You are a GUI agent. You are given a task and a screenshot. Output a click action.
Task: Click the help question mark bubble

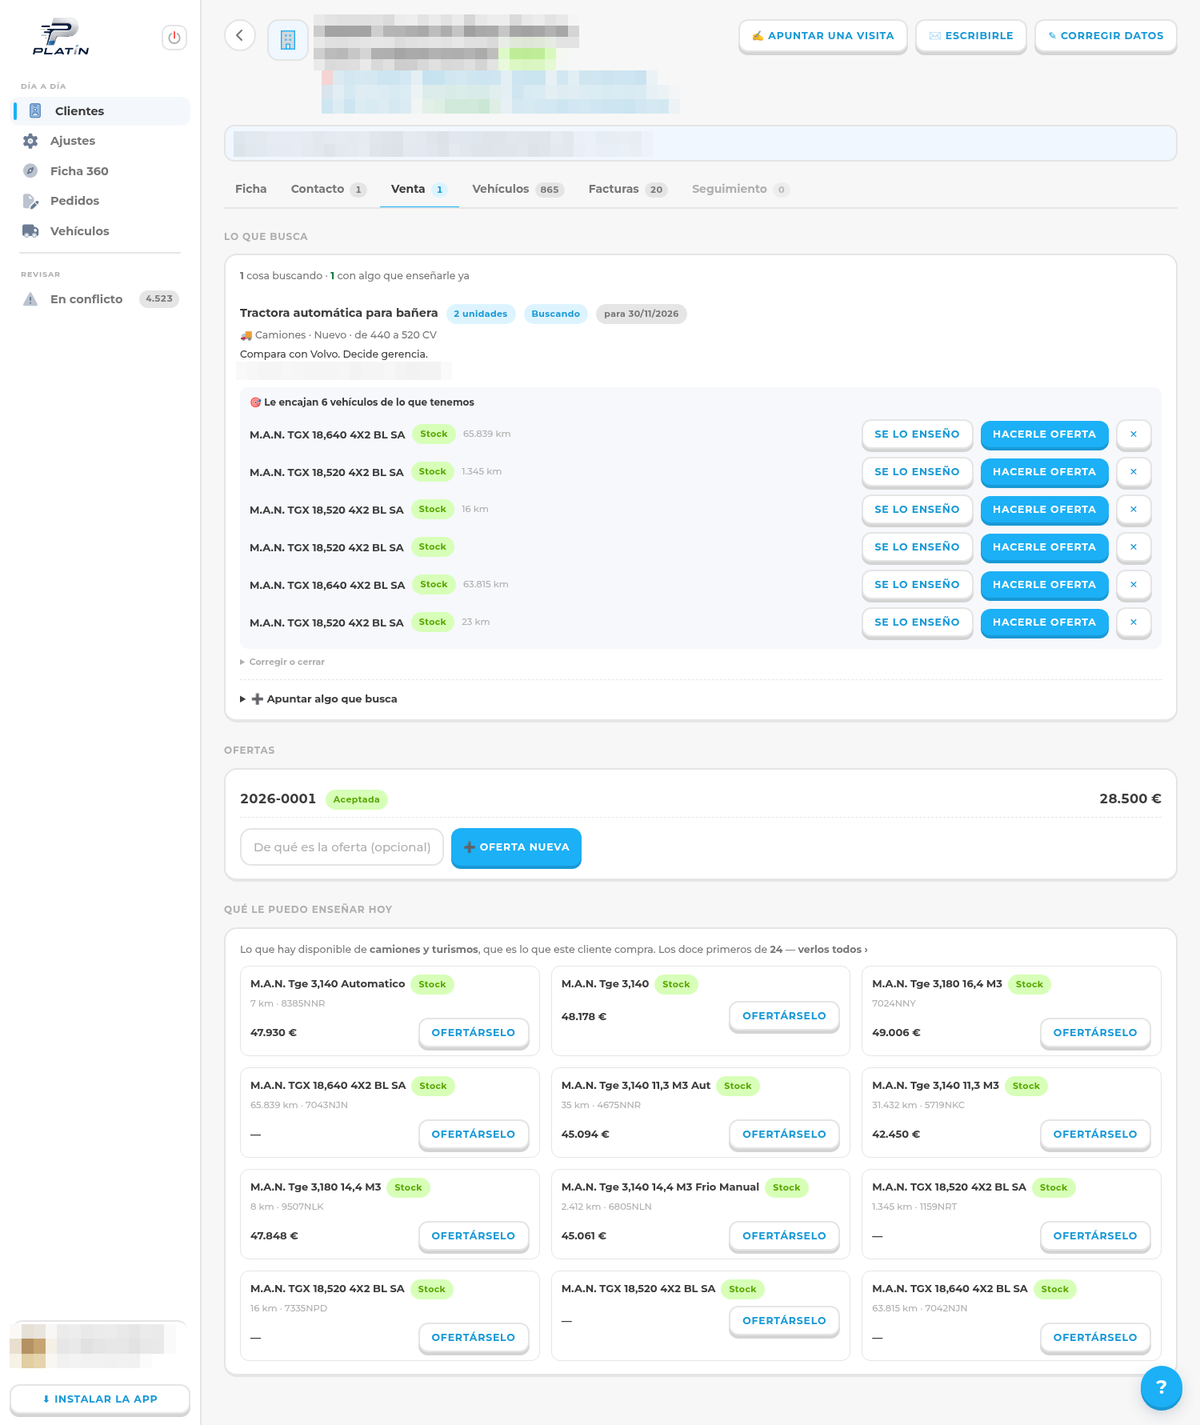coord(1161,1387)
